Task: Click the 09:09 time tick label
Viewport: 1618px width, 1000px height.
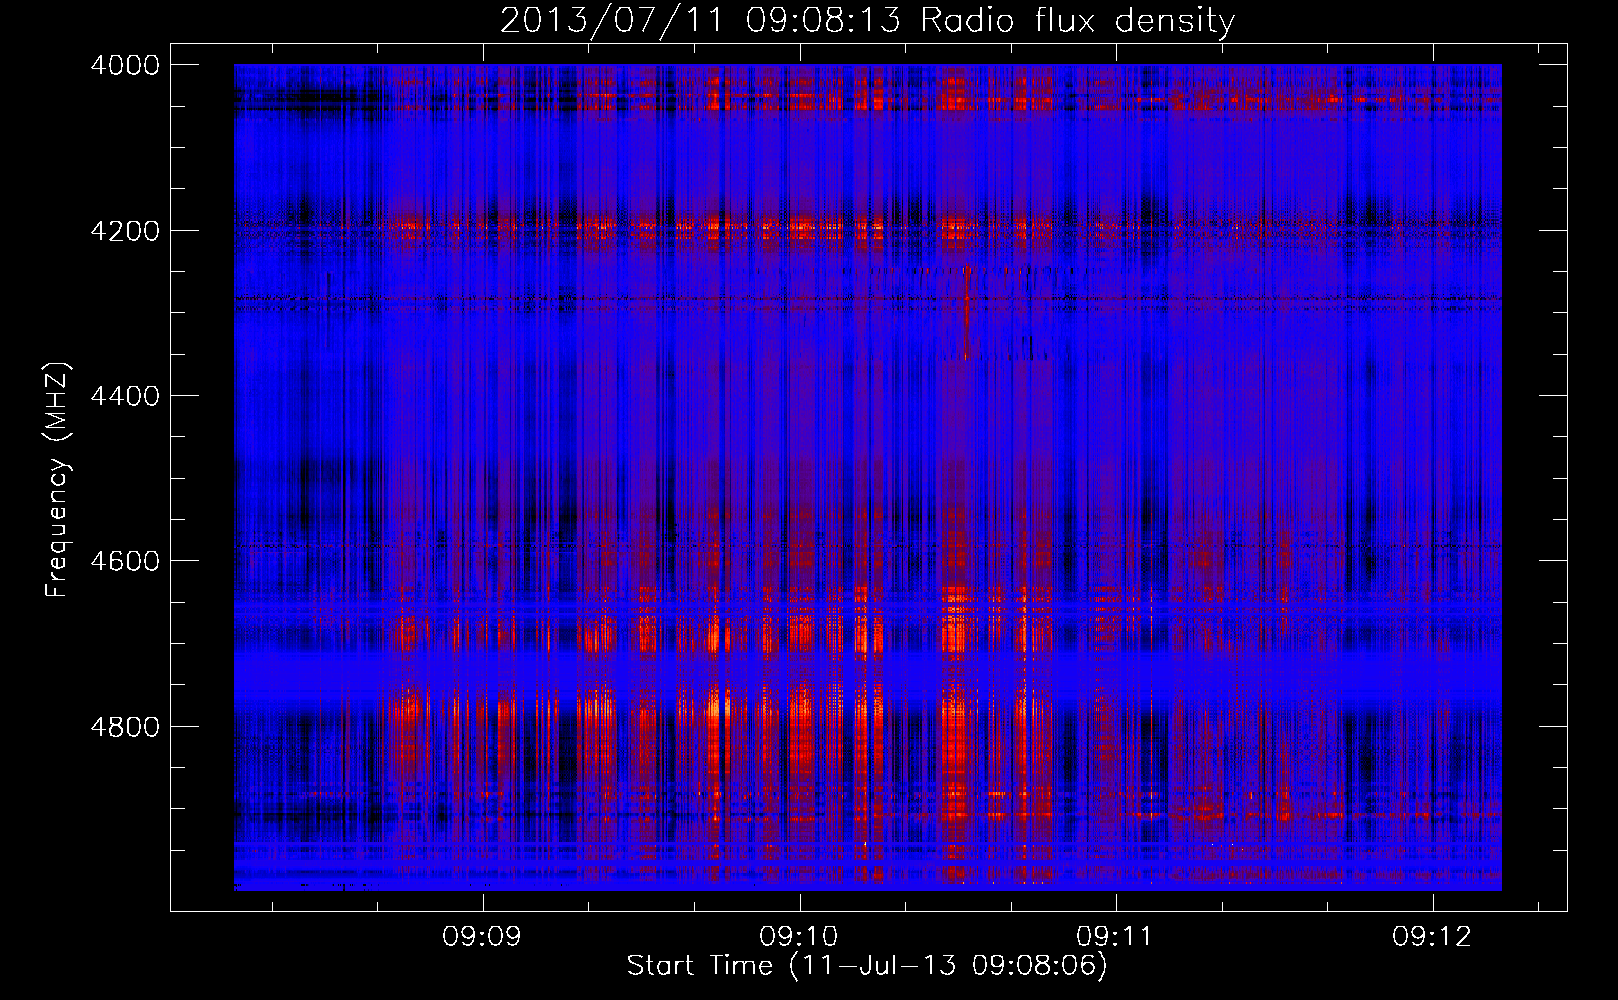Action: (483, 936)
